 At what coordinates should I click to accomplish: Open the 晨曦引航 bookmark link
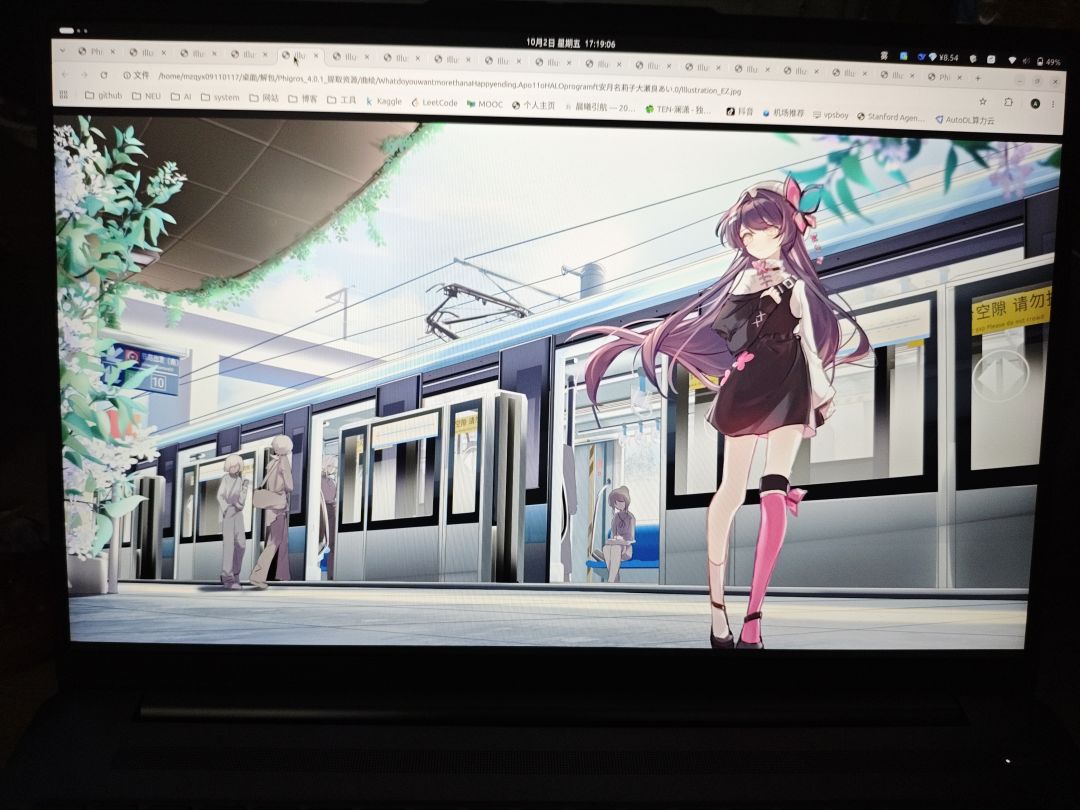tap(600, 107)
